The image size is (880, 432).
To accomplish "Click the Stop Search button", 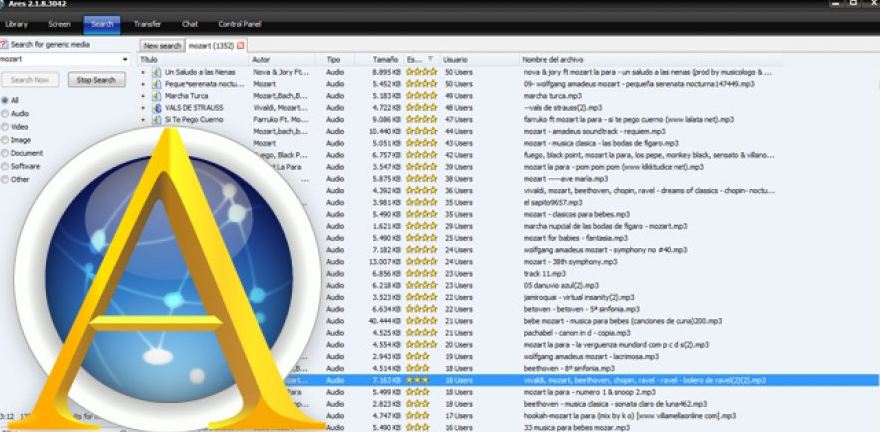I will (x=96, y=80).
